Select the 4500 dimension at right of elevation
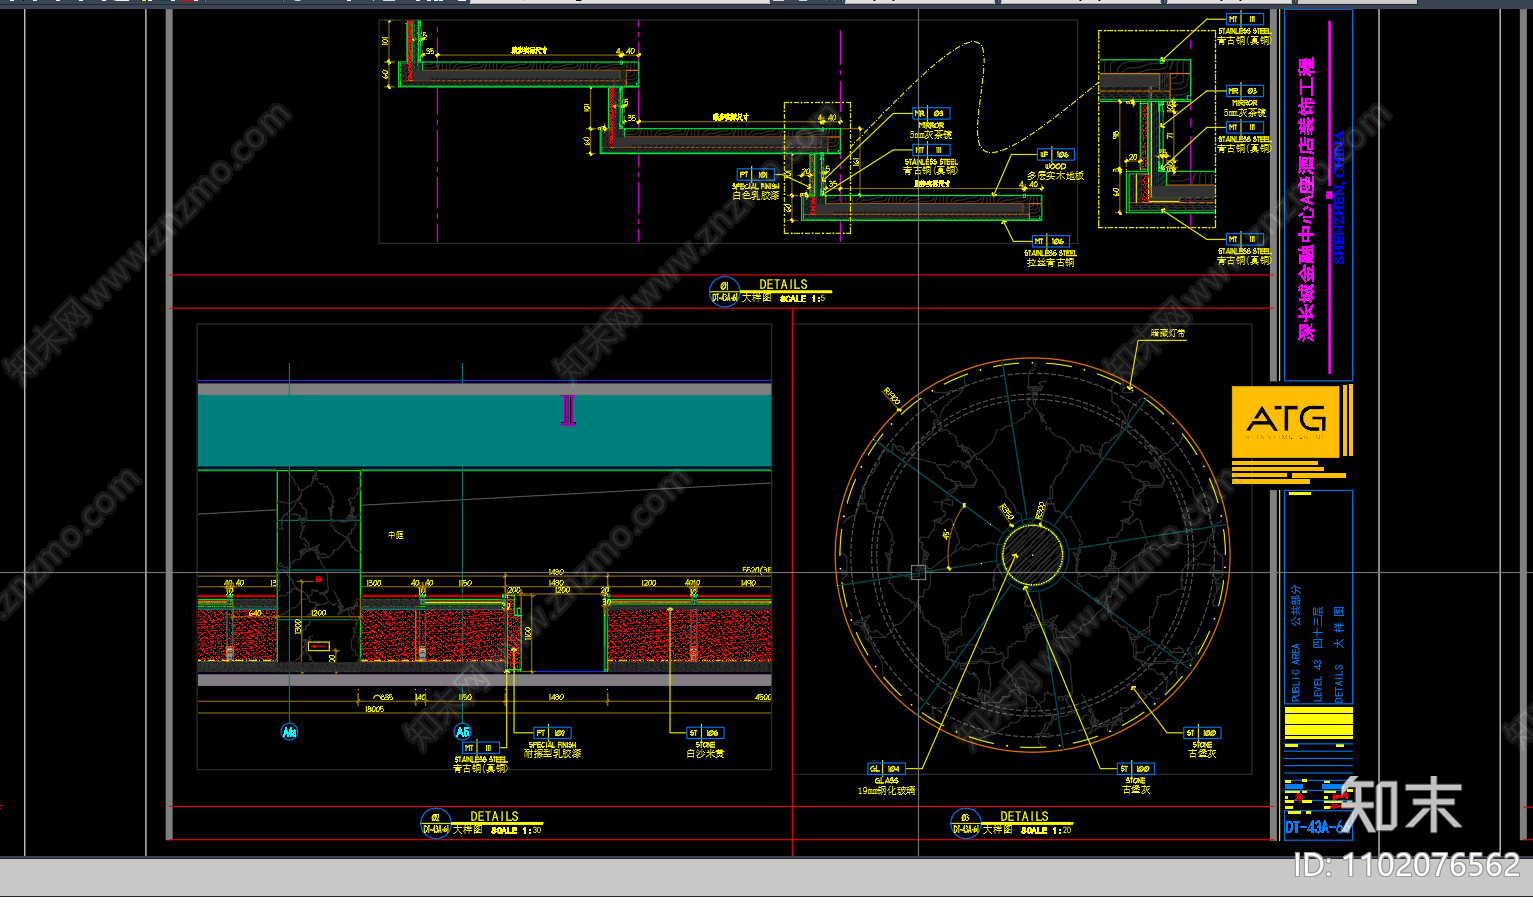The image size is (1533, 904). point(763,697)
